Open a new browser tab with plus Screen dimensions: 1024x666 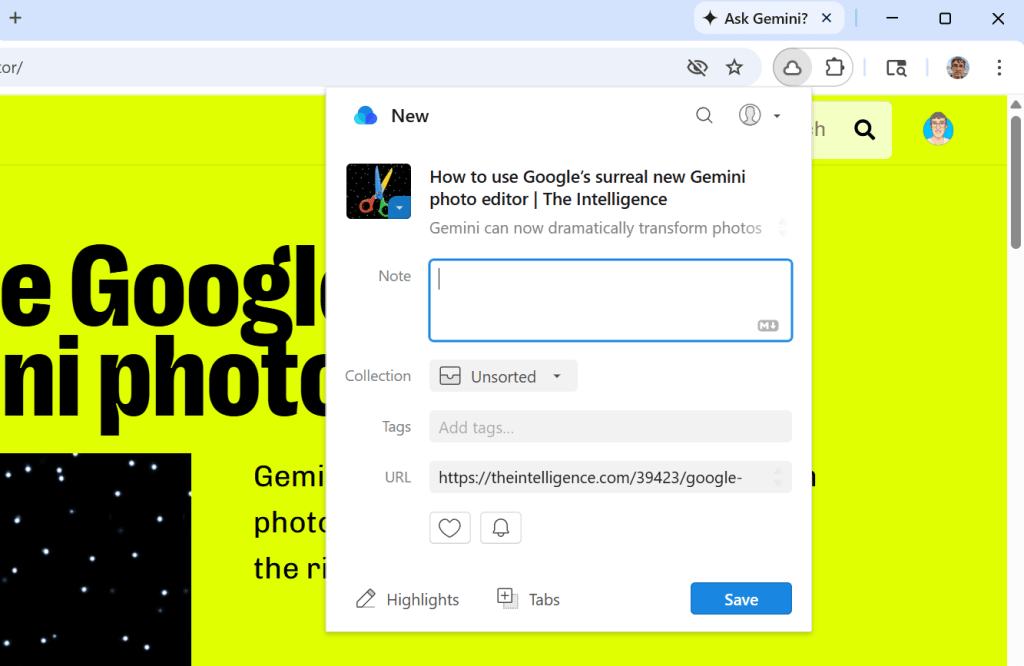point(15,18)
